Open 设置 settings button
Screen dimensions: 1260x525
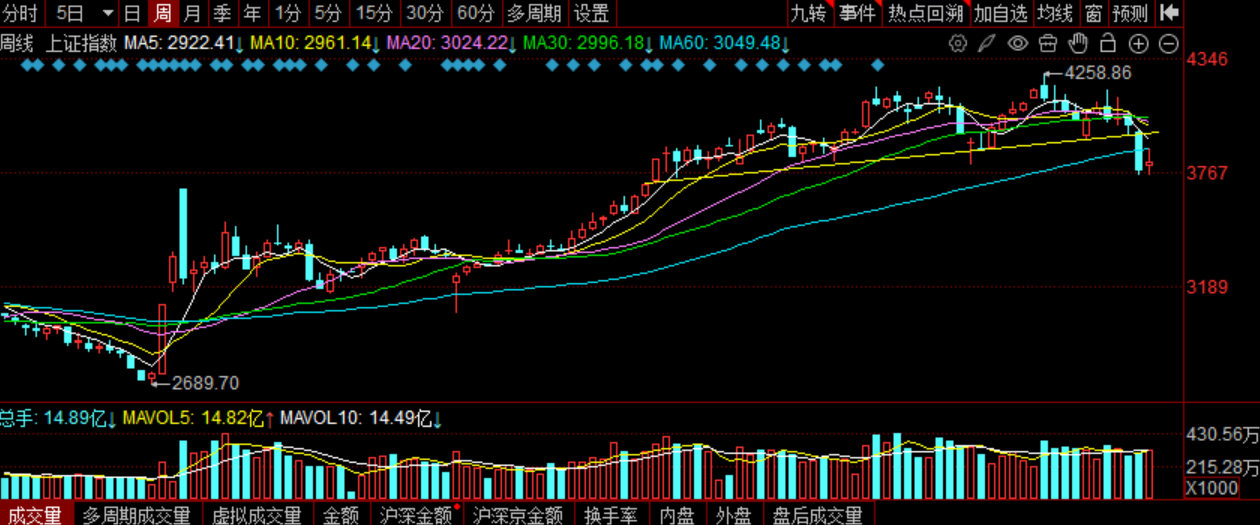coord(592,13)
